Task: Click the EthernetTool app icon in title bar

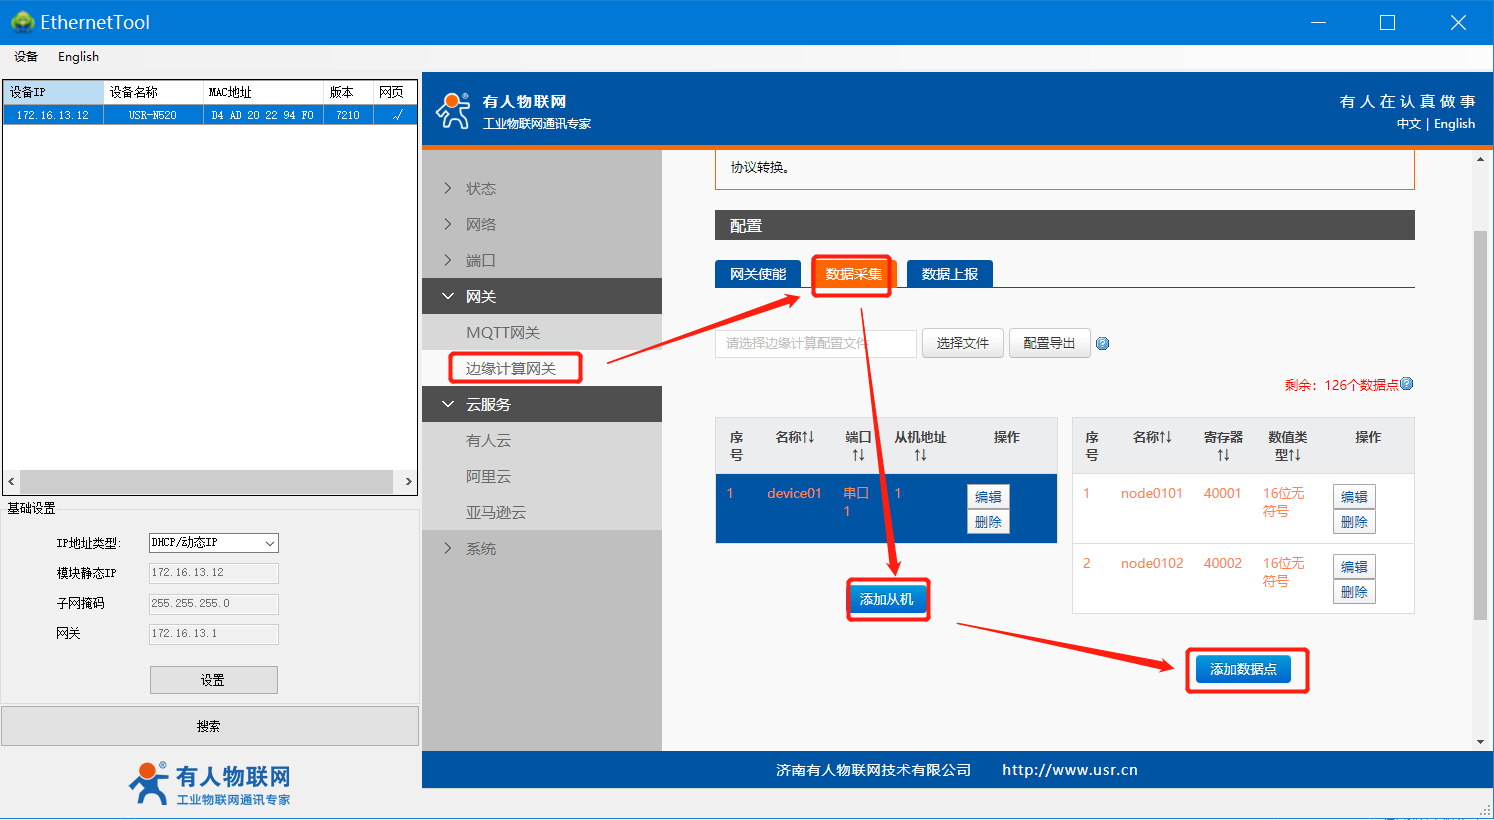Action: (x=22, y=22)
